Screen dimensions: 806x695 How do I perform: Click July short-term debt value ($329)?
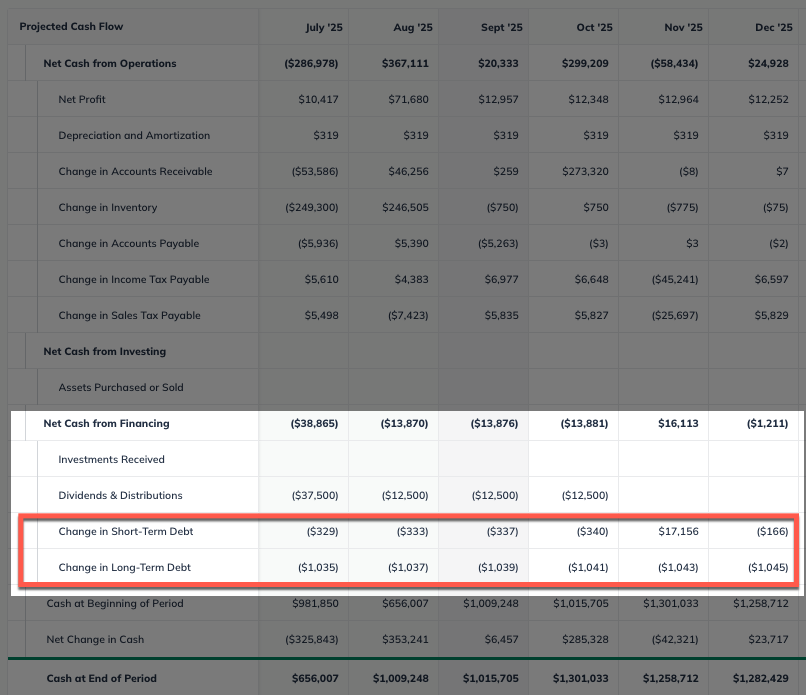(322, 531)
